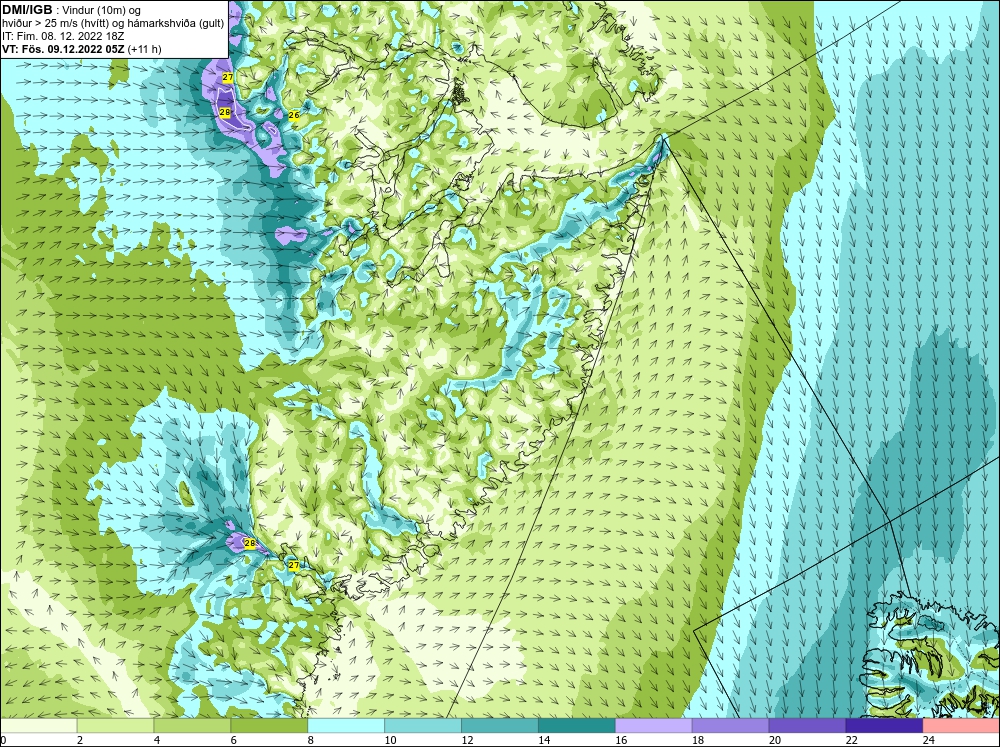Click the yellow '26' max gust label
The width and height of the screenshot is (1000, 747).
(x=294, y=115)
